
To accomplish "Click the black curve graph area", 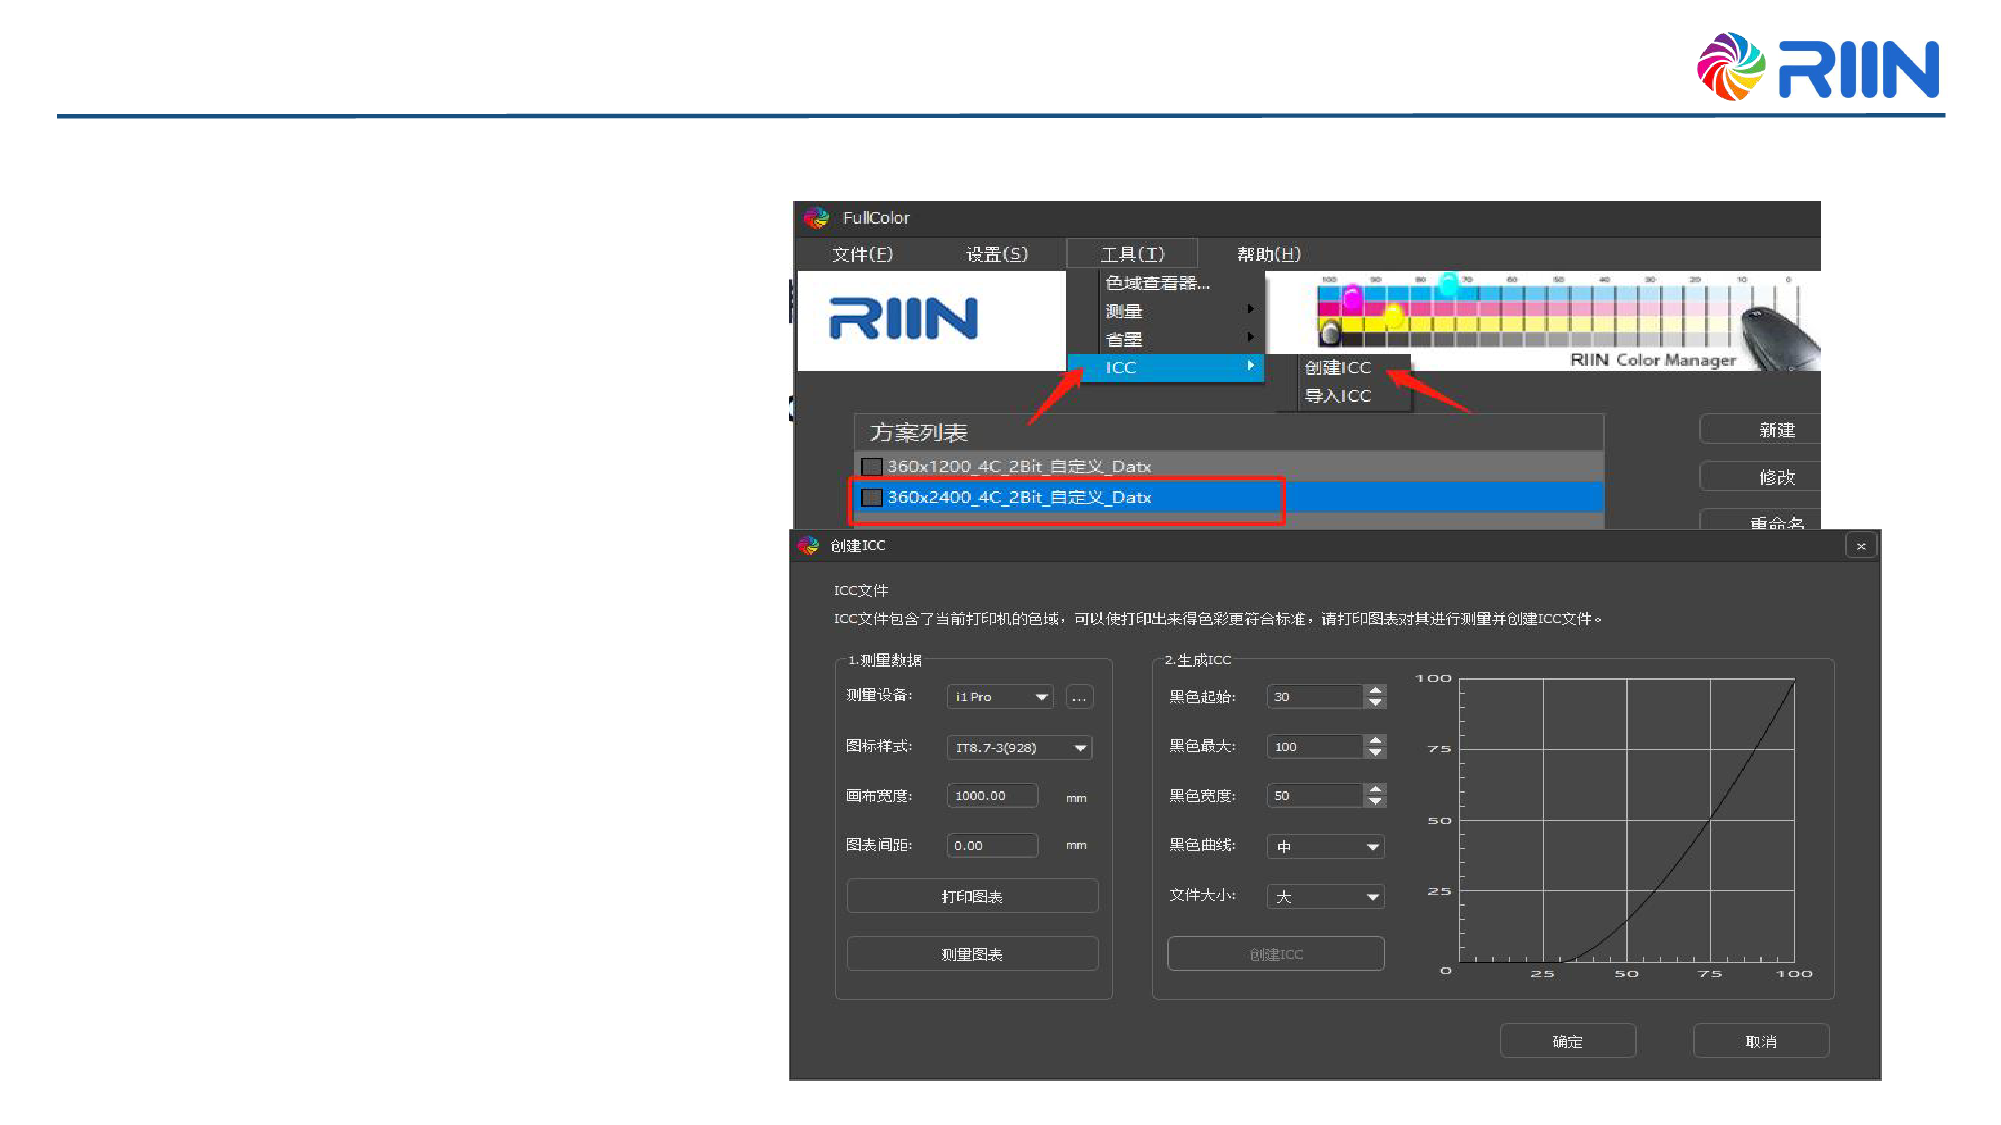I will tap(1626, 820).
